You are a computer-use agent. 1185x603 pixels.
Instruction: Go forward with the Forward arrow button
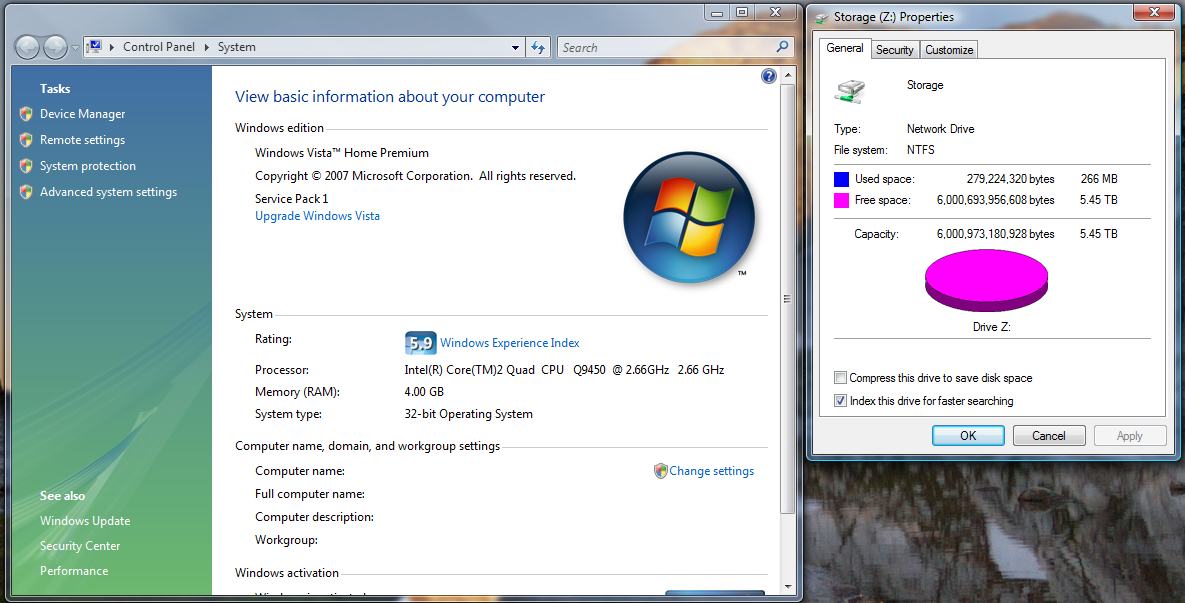(55, 48)
